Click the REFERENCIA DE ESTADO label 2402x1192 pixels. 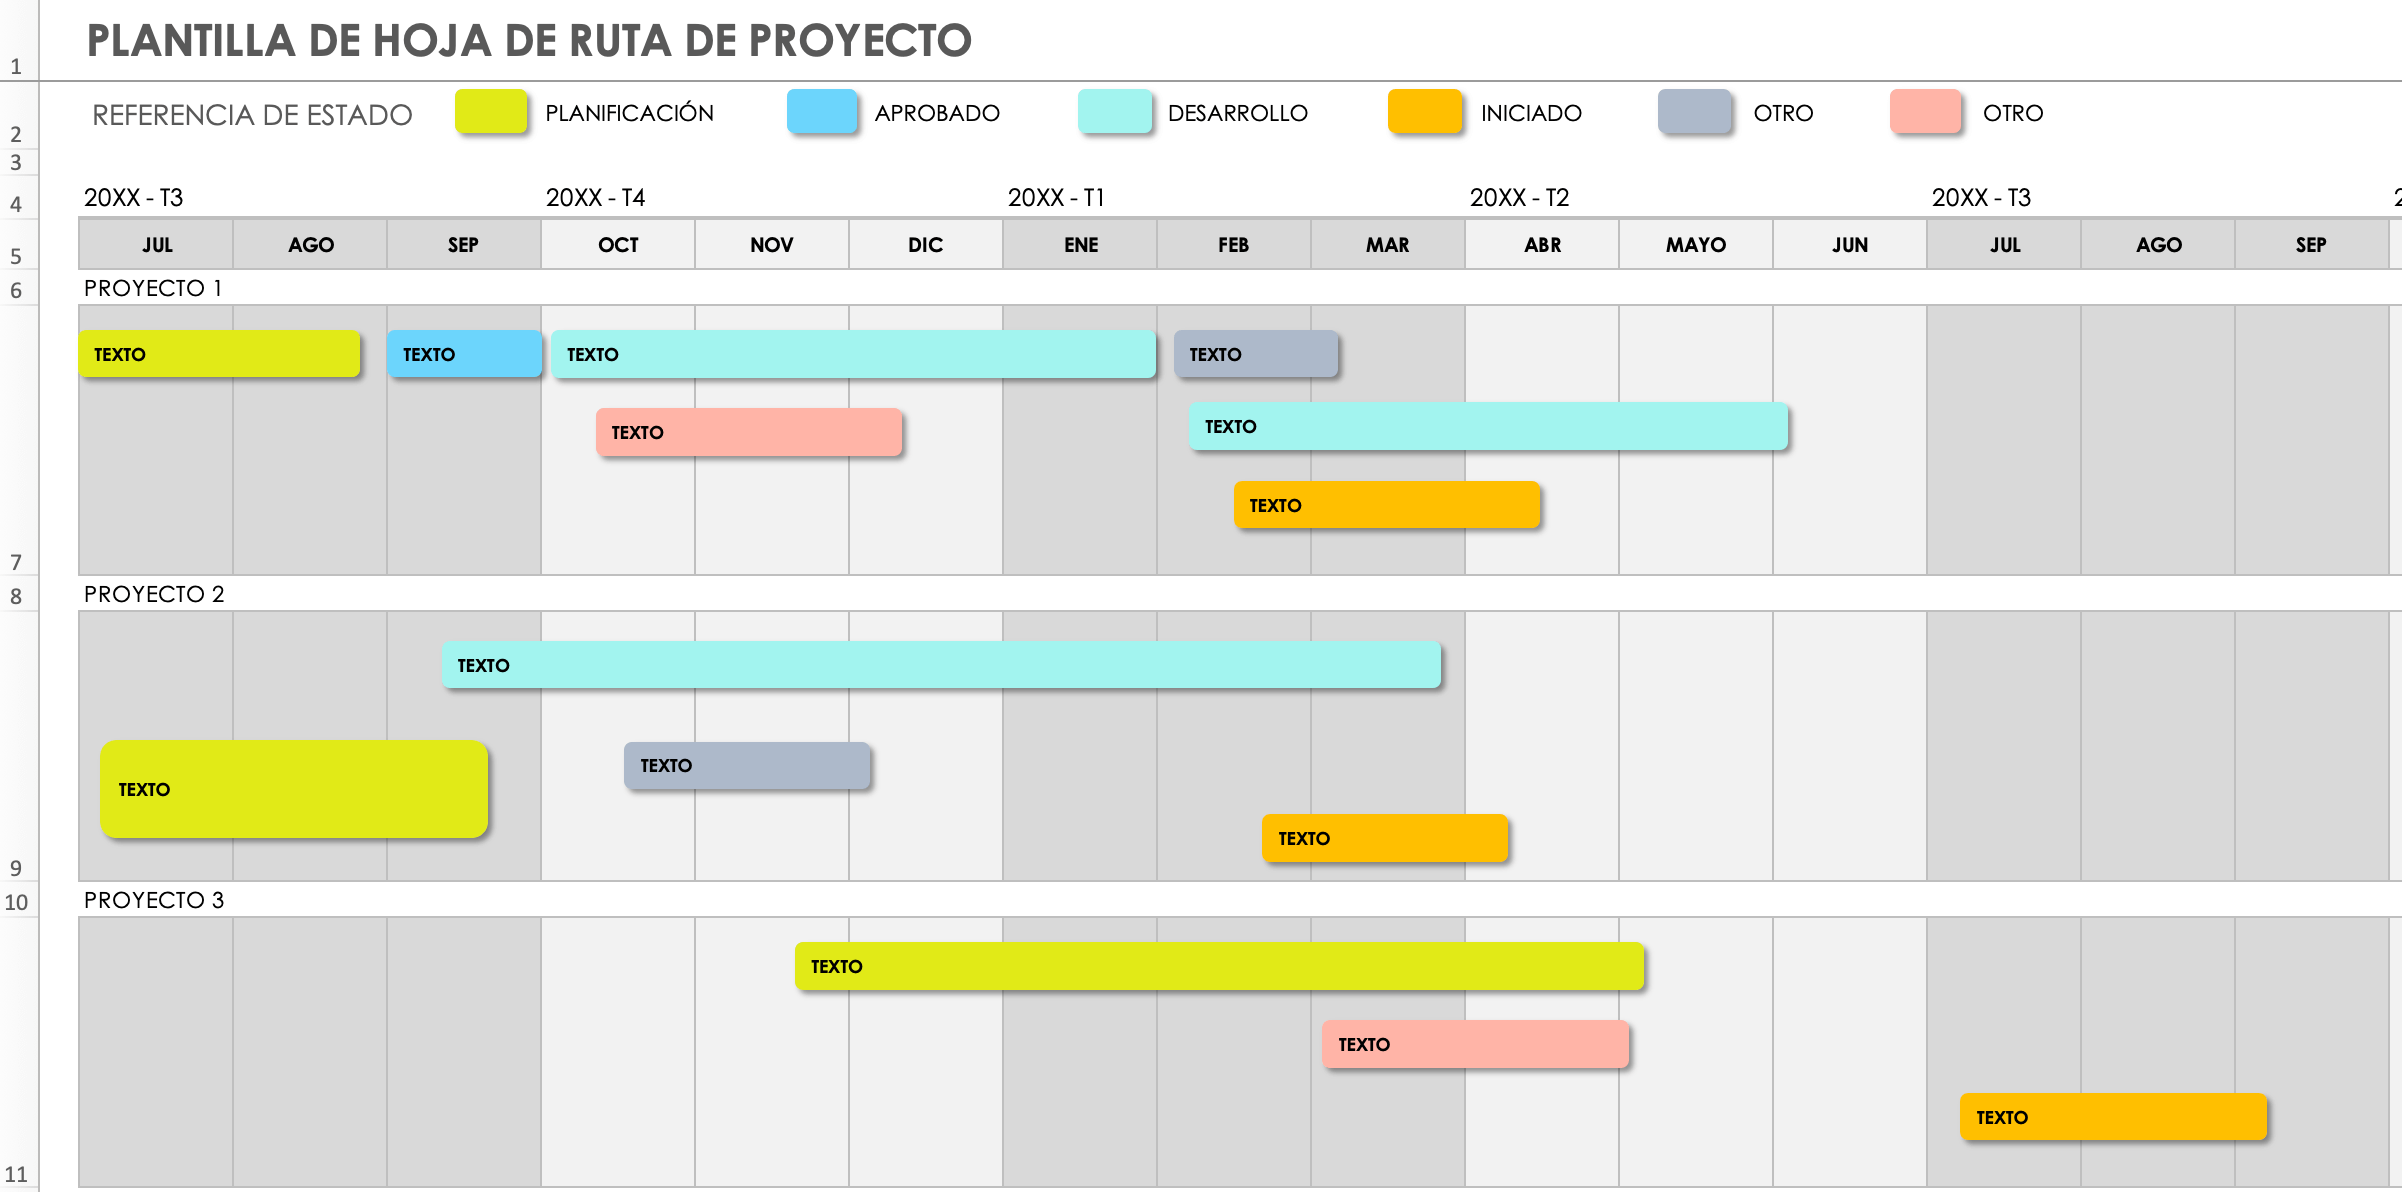coord(252,115)
